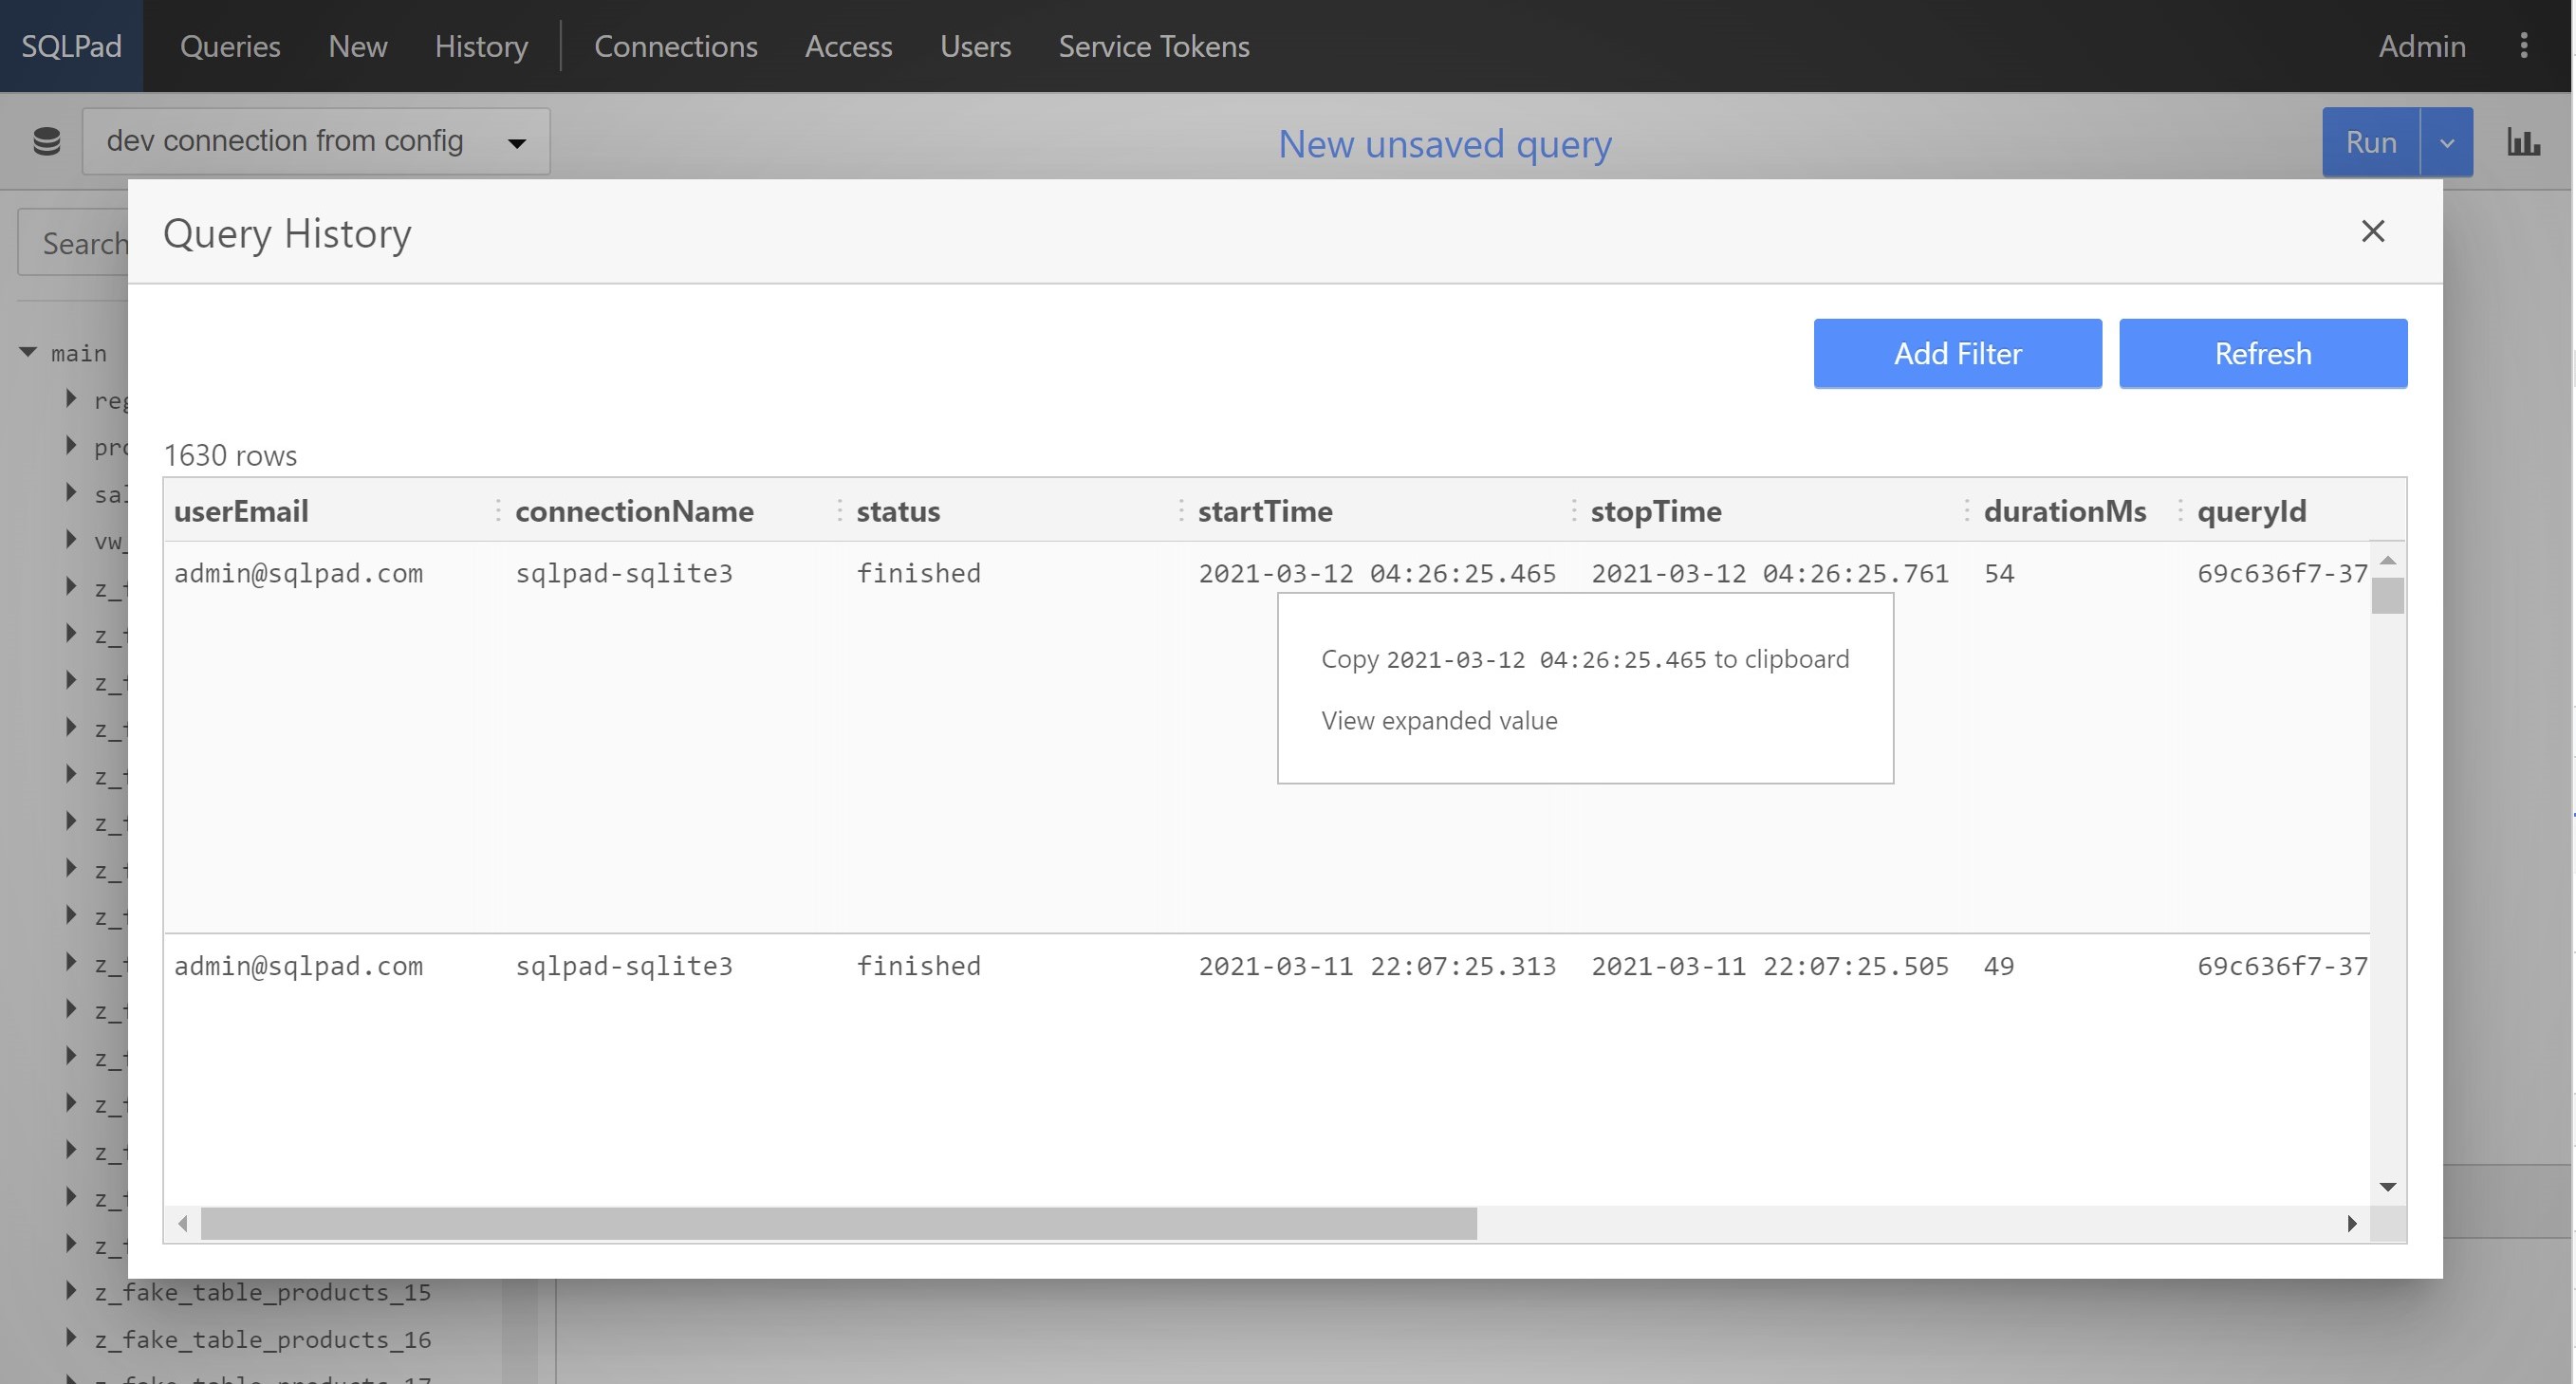Click the durationMs column resize handle
This screenshot has height=1384, width=2576.
tap(2180, 511)
